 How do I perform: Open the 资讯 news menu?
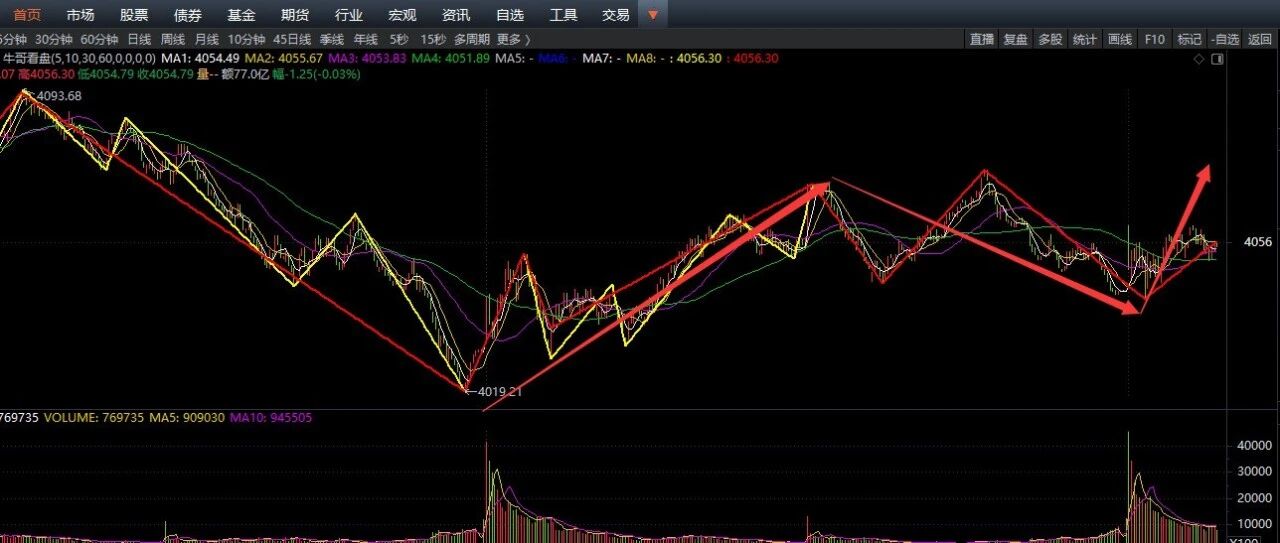click(456, 15)
